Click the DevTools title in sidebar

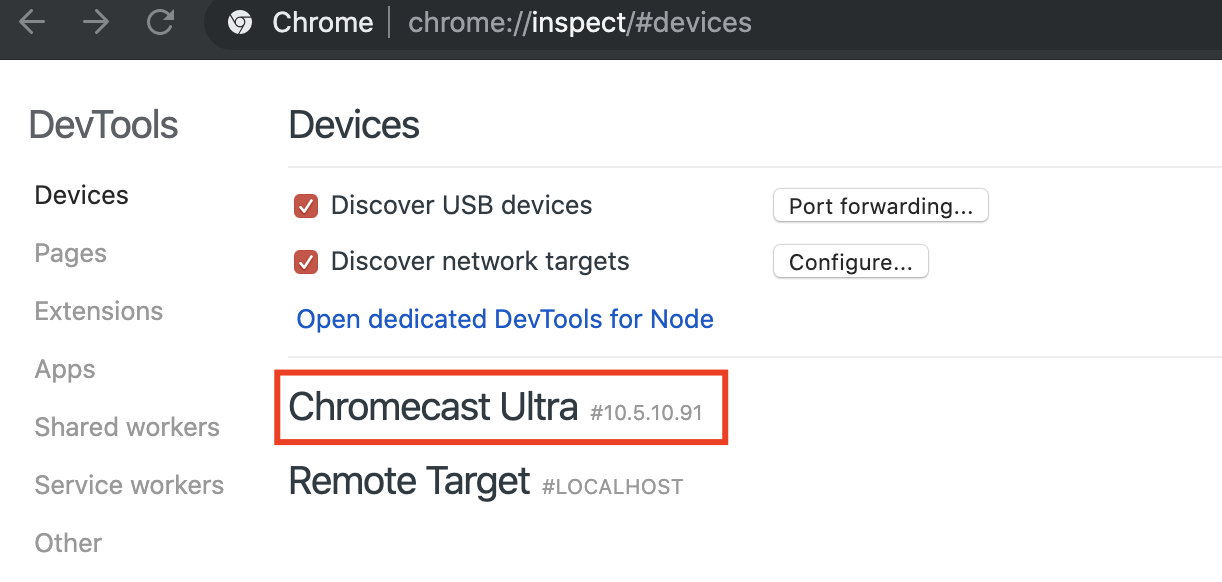tap(103, 125)
